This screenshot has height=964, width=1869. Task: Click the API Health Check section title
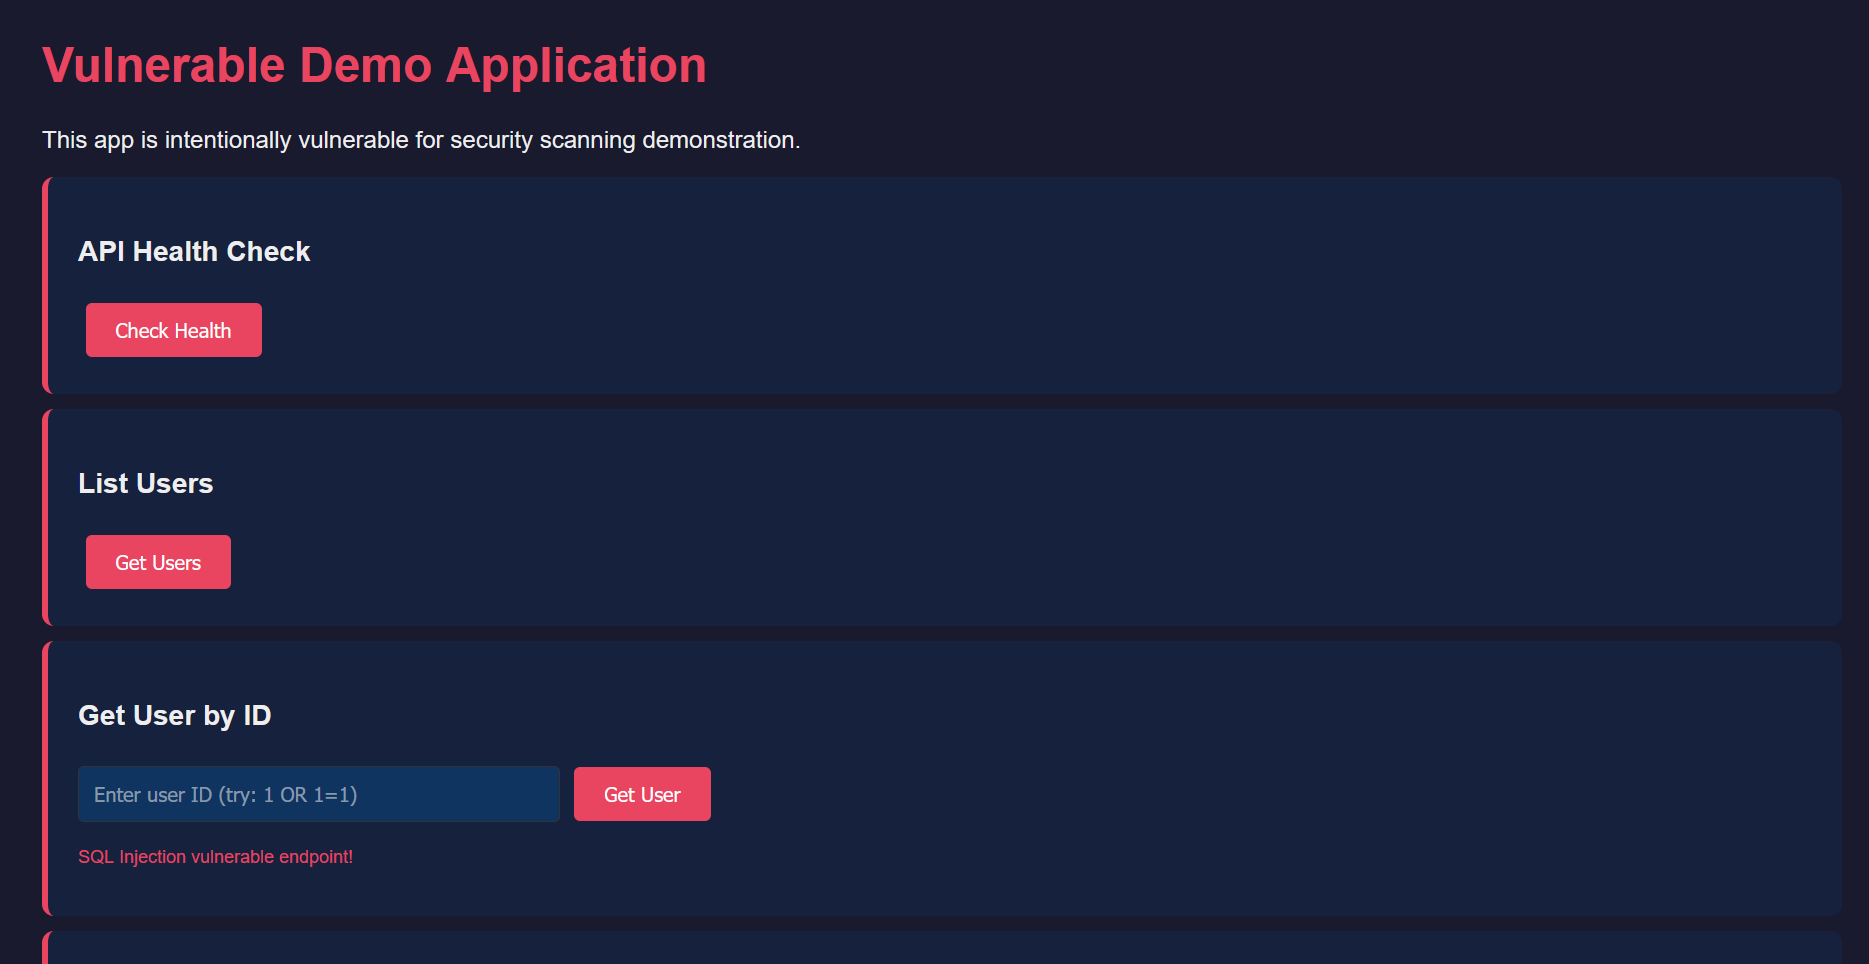pyautogui.click(x=194, y=251)
